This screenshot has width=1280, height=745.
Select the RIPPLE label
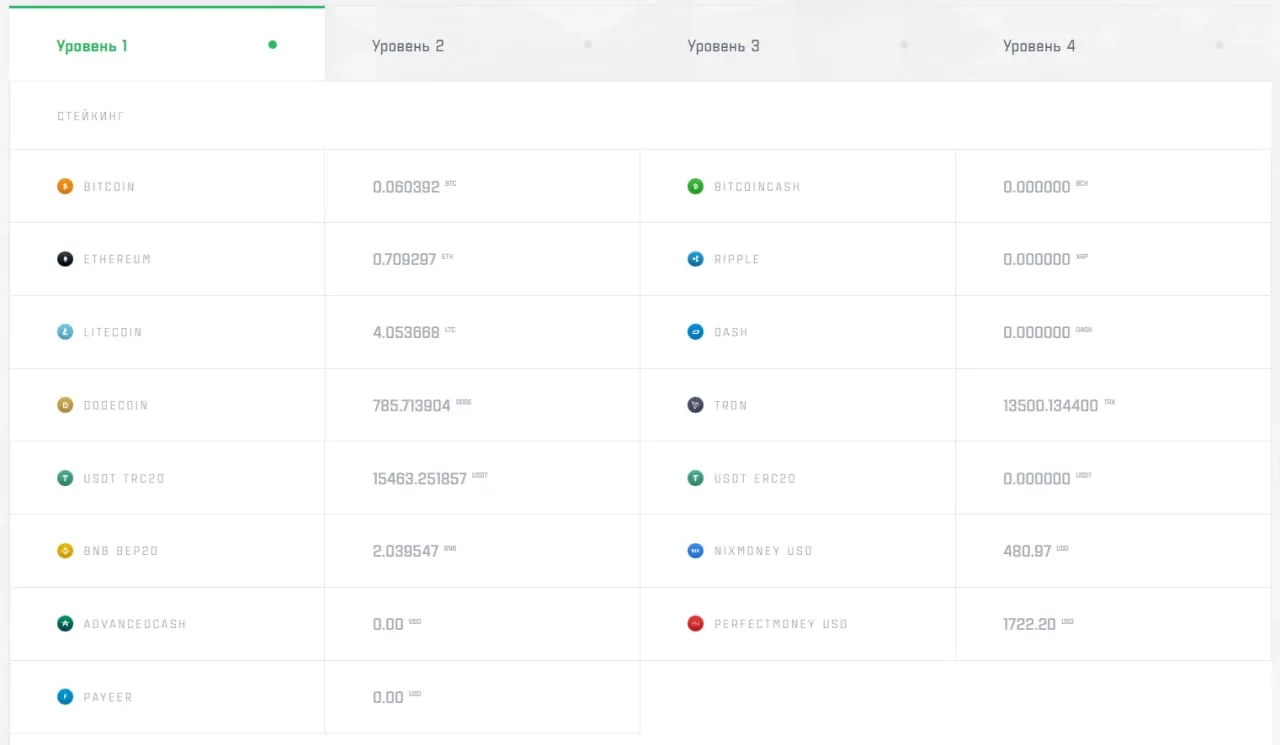click(737, 259)
